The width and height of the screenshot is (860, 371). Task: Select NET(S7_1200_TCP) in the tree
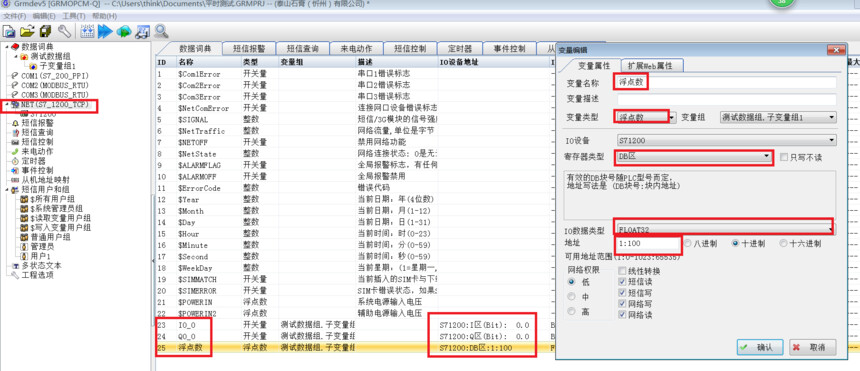(55, 104)
